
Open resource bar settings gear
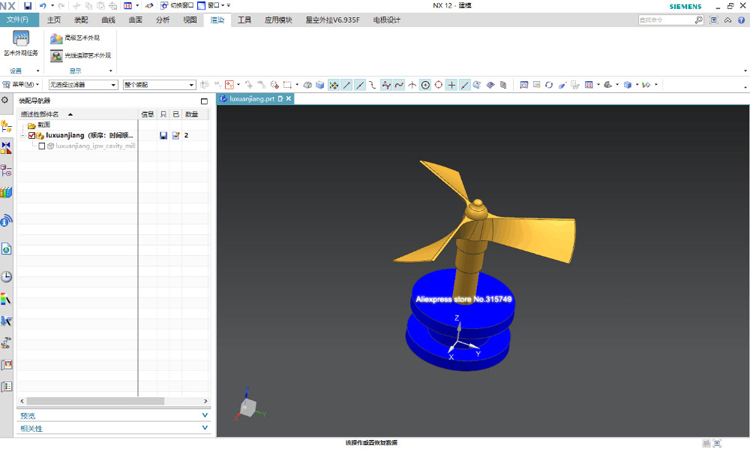coord(5,100)
